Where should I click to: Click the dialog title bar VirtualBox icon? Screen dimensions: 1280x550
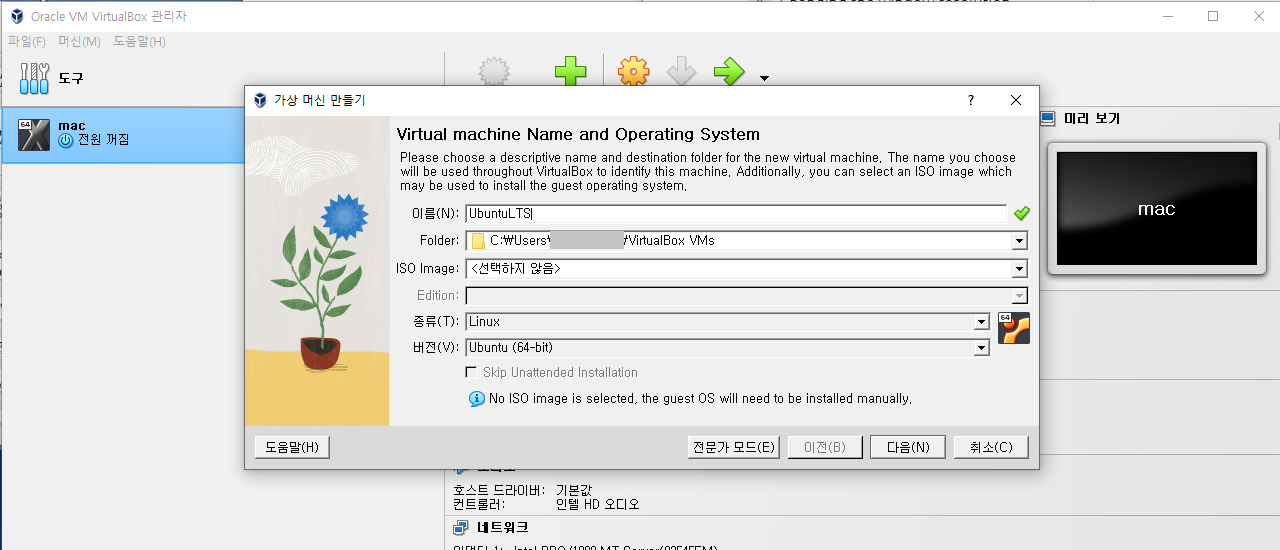(x=260, y=100)
